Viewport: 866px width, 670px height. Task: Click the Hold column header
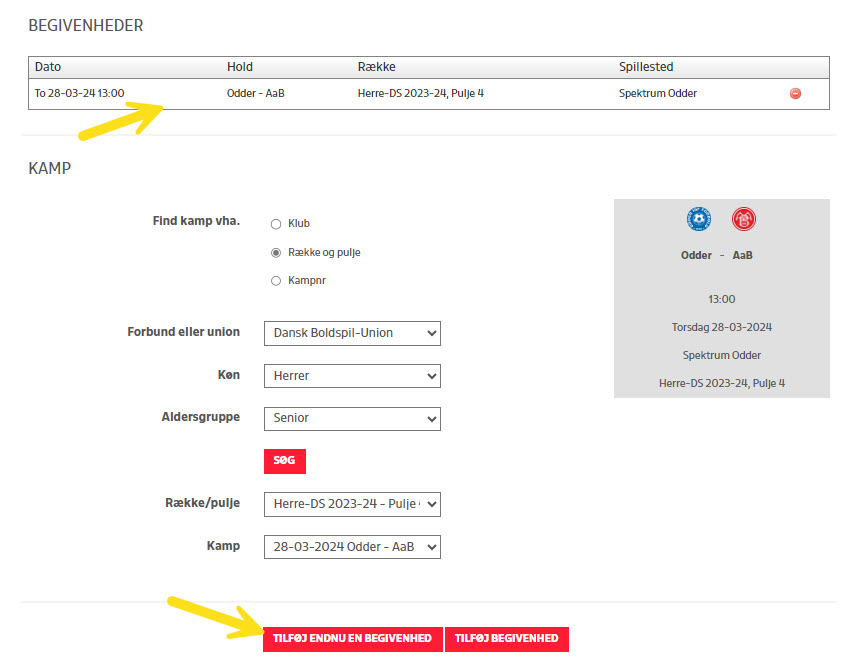tap(240, 67)
